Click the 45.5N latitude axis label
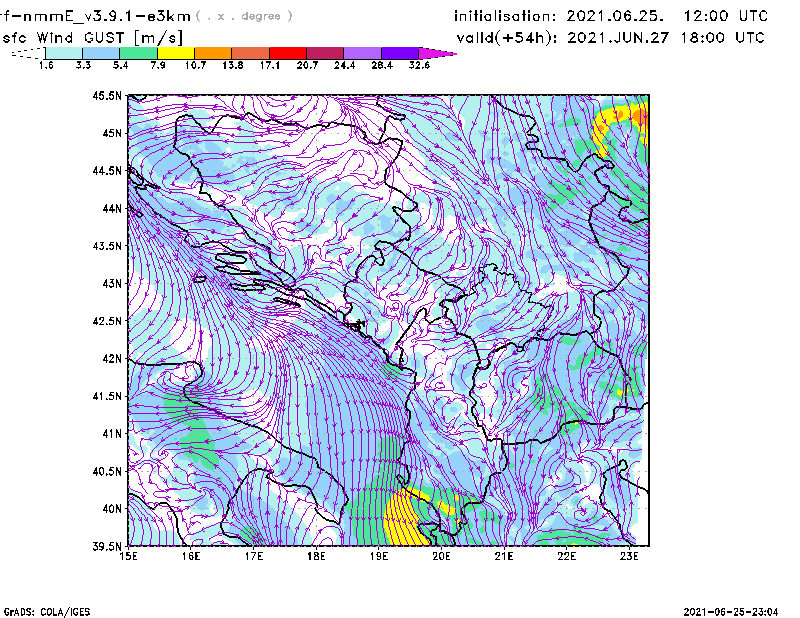 click(108, 96)
